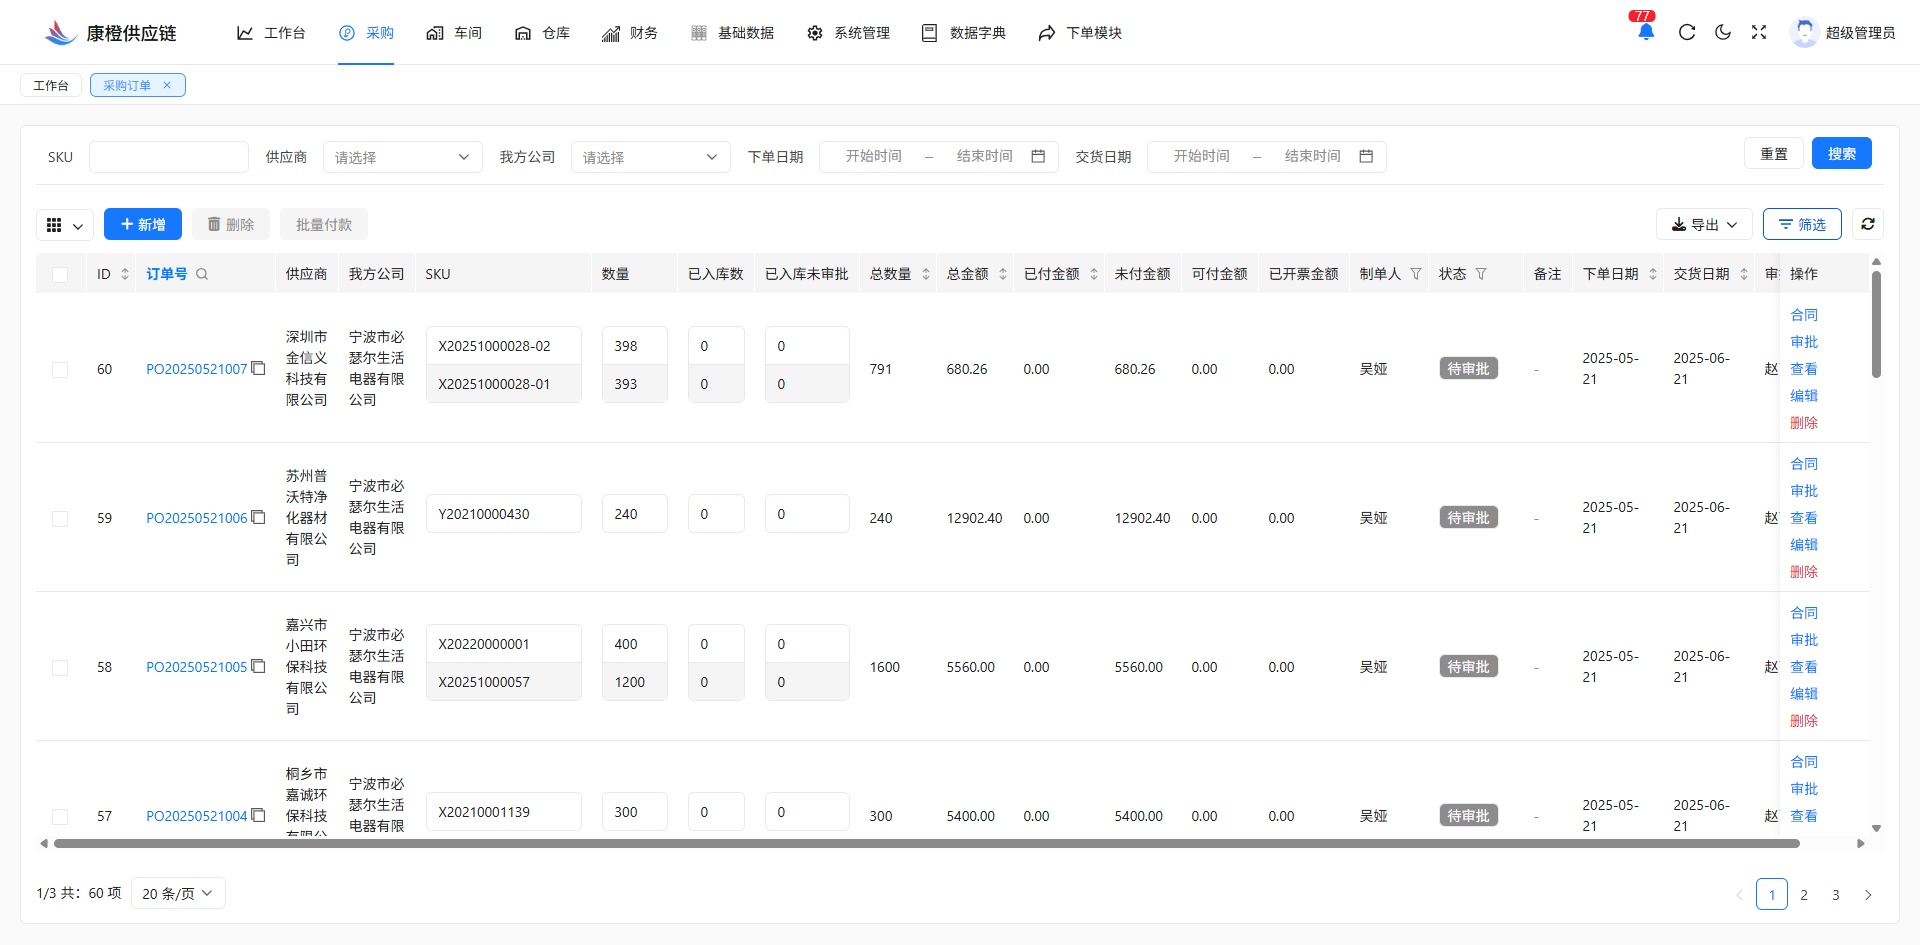Switch to the 工作台 tab
The width and height of the screenshot is (1920, 945).
[51, 85]
